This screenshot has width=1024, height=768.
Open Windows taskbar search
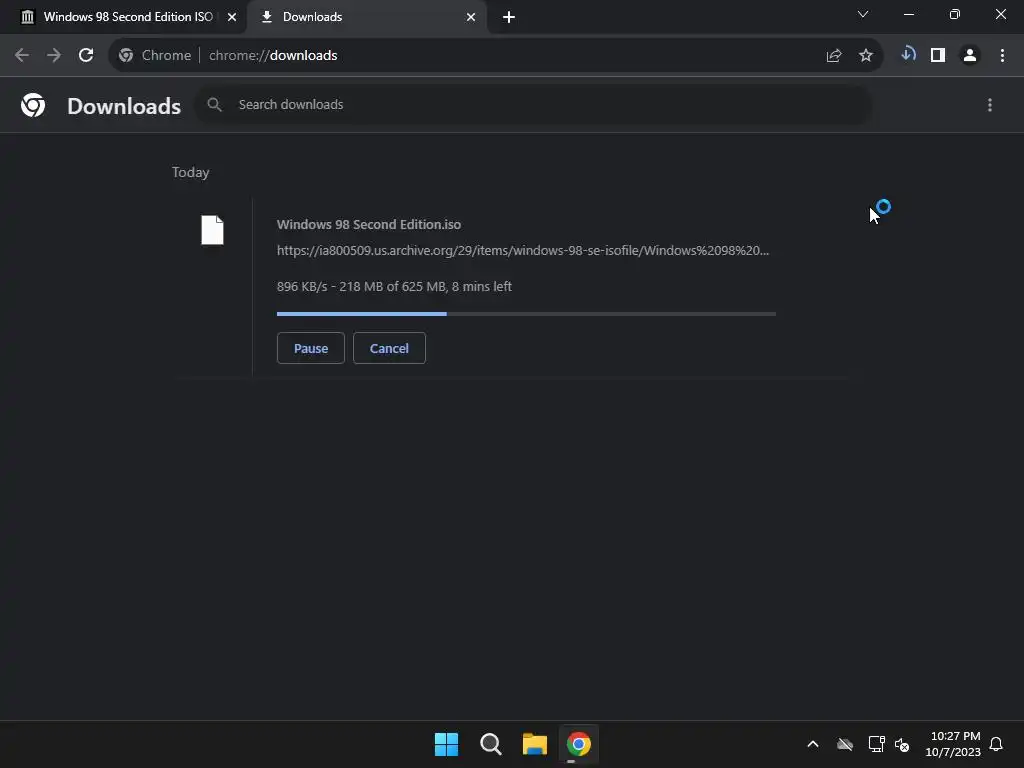click(490, 744)
